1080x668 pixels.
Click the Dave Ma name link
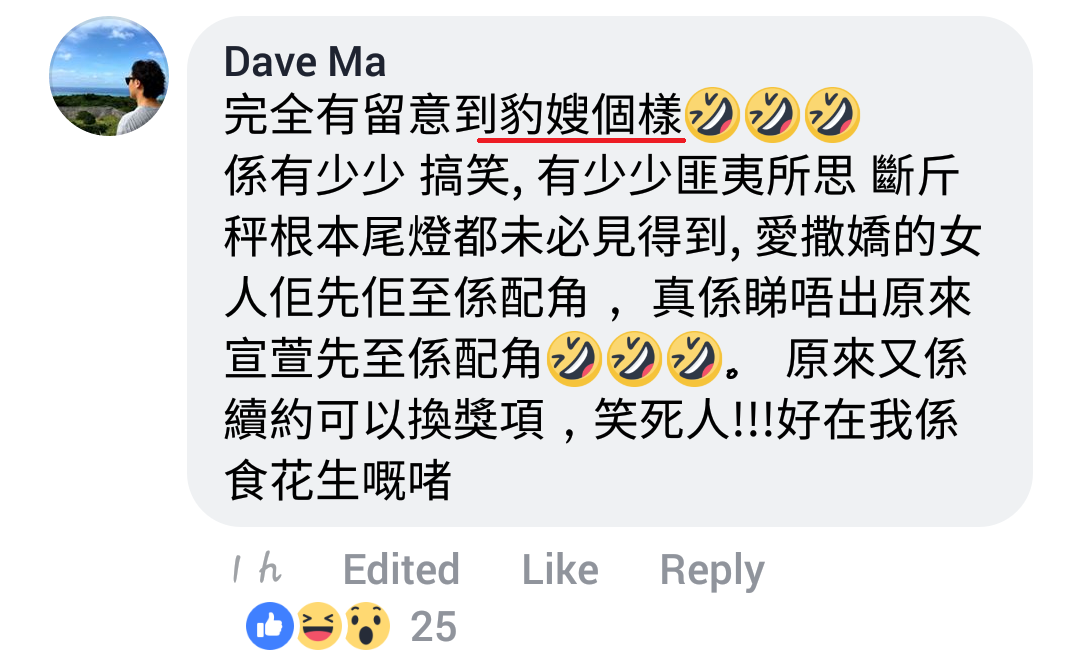click(304, 62)
